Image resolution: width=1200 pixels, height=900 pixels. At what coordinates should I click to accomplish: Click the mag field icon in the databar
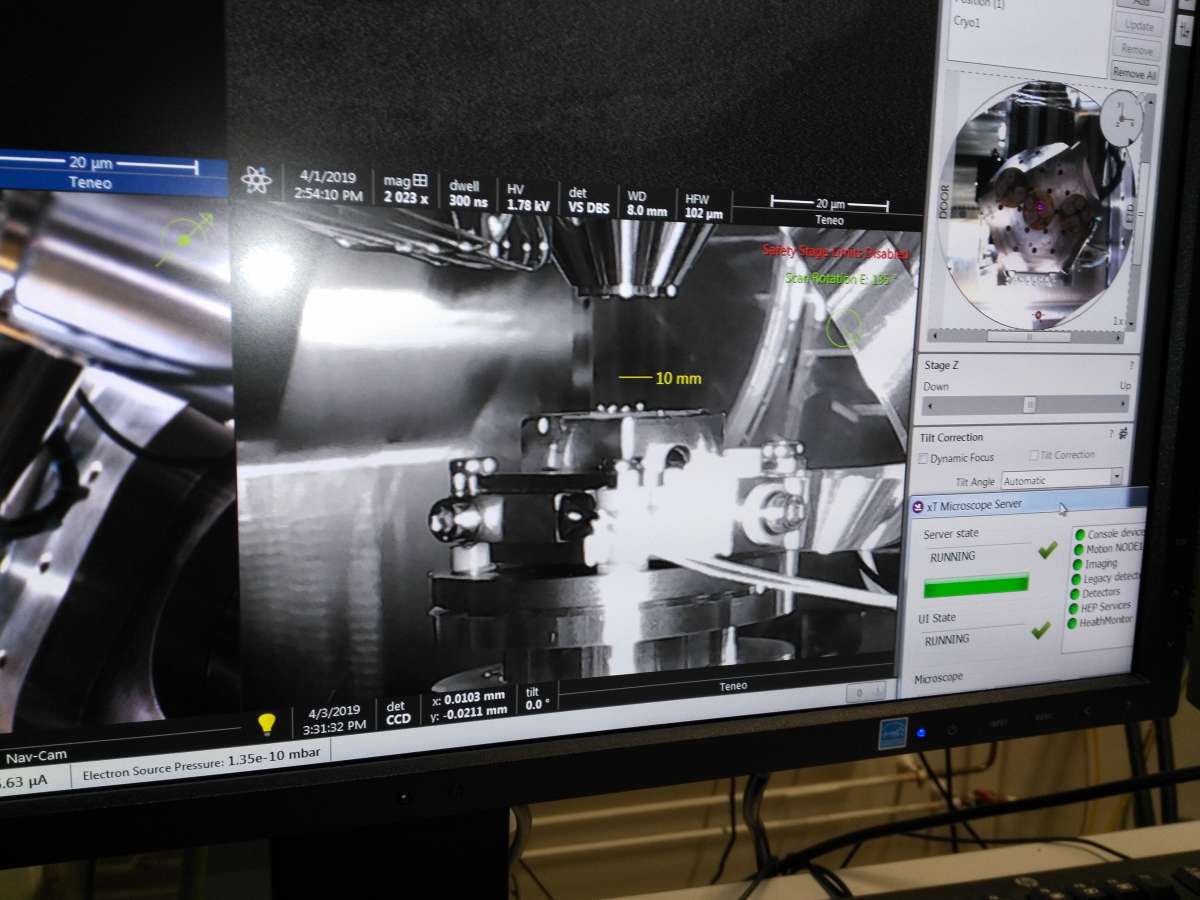(420, 180)
